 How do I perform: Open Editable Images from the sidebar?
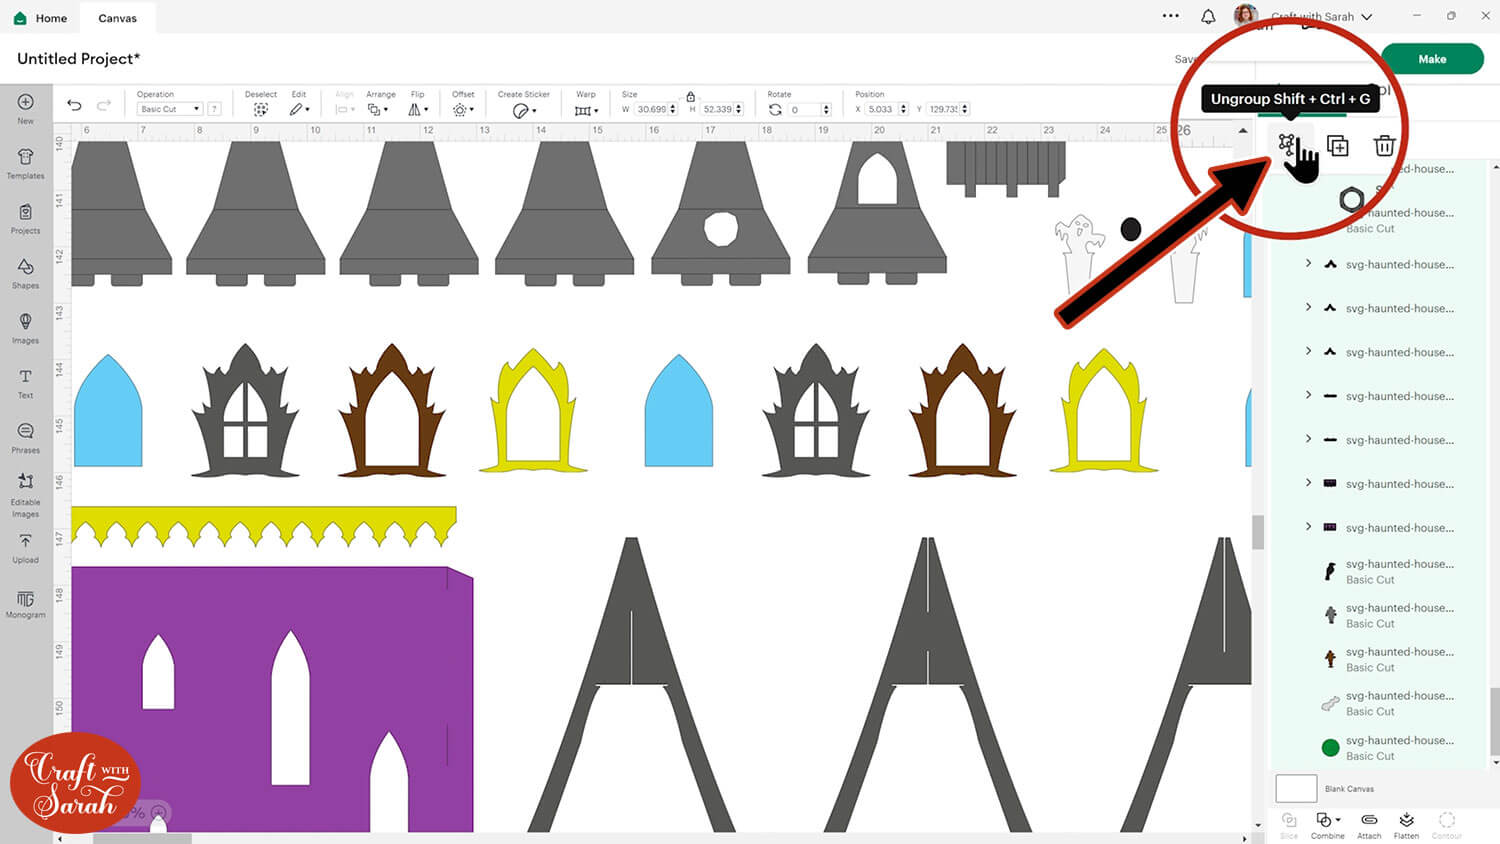(x=26, y=495)
